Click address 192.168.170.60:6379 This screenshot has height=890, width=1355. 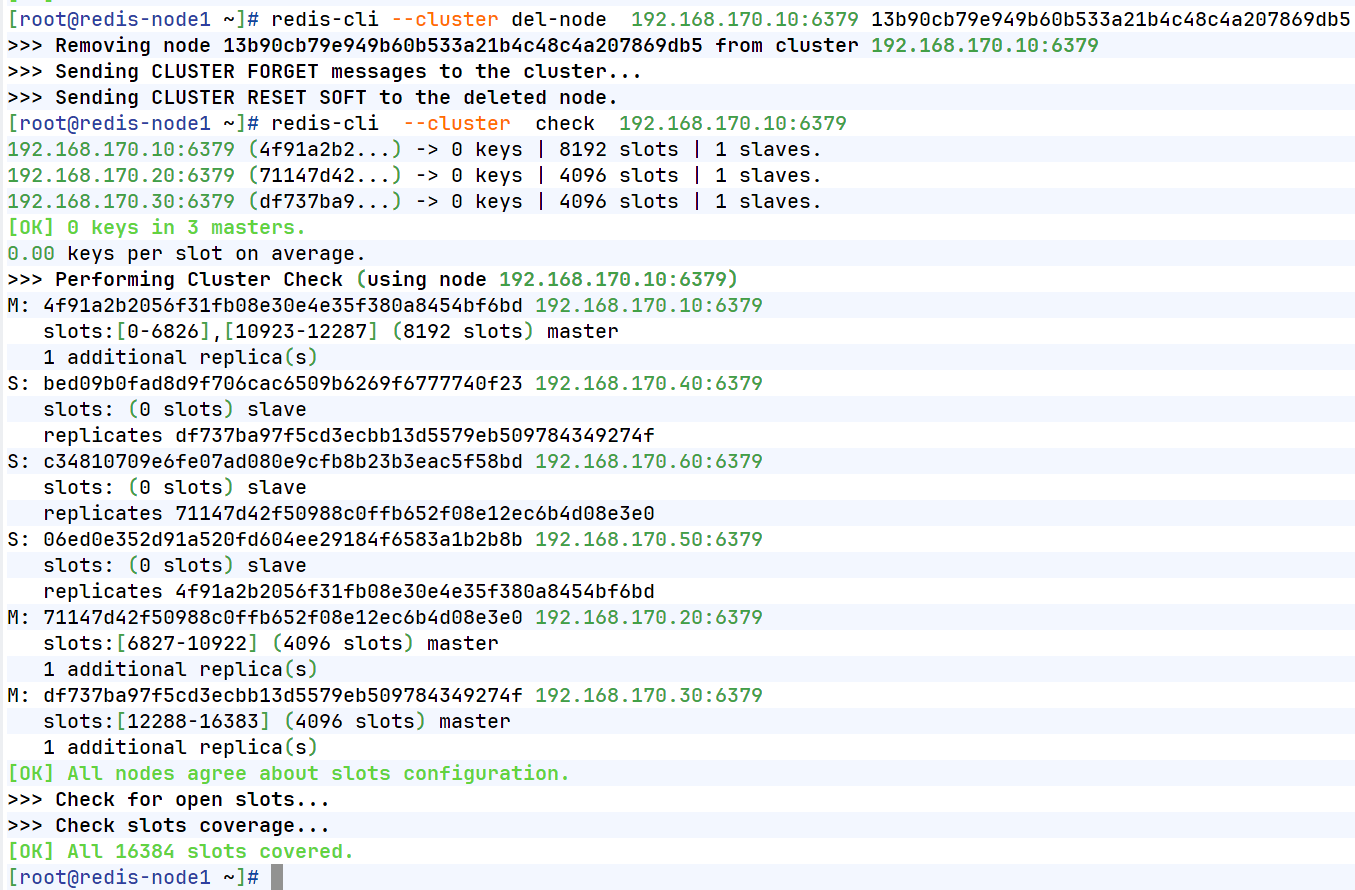pyautogui.click(x=649, y=461)
